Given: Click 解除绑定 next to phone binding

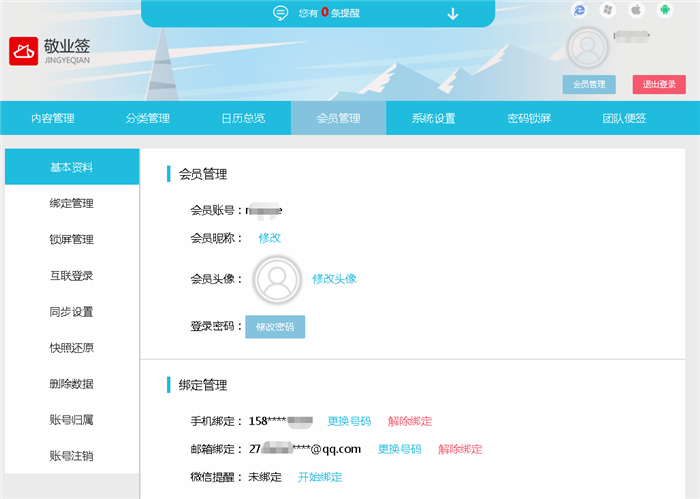Looking at the screenshot, I should point(410,421).
